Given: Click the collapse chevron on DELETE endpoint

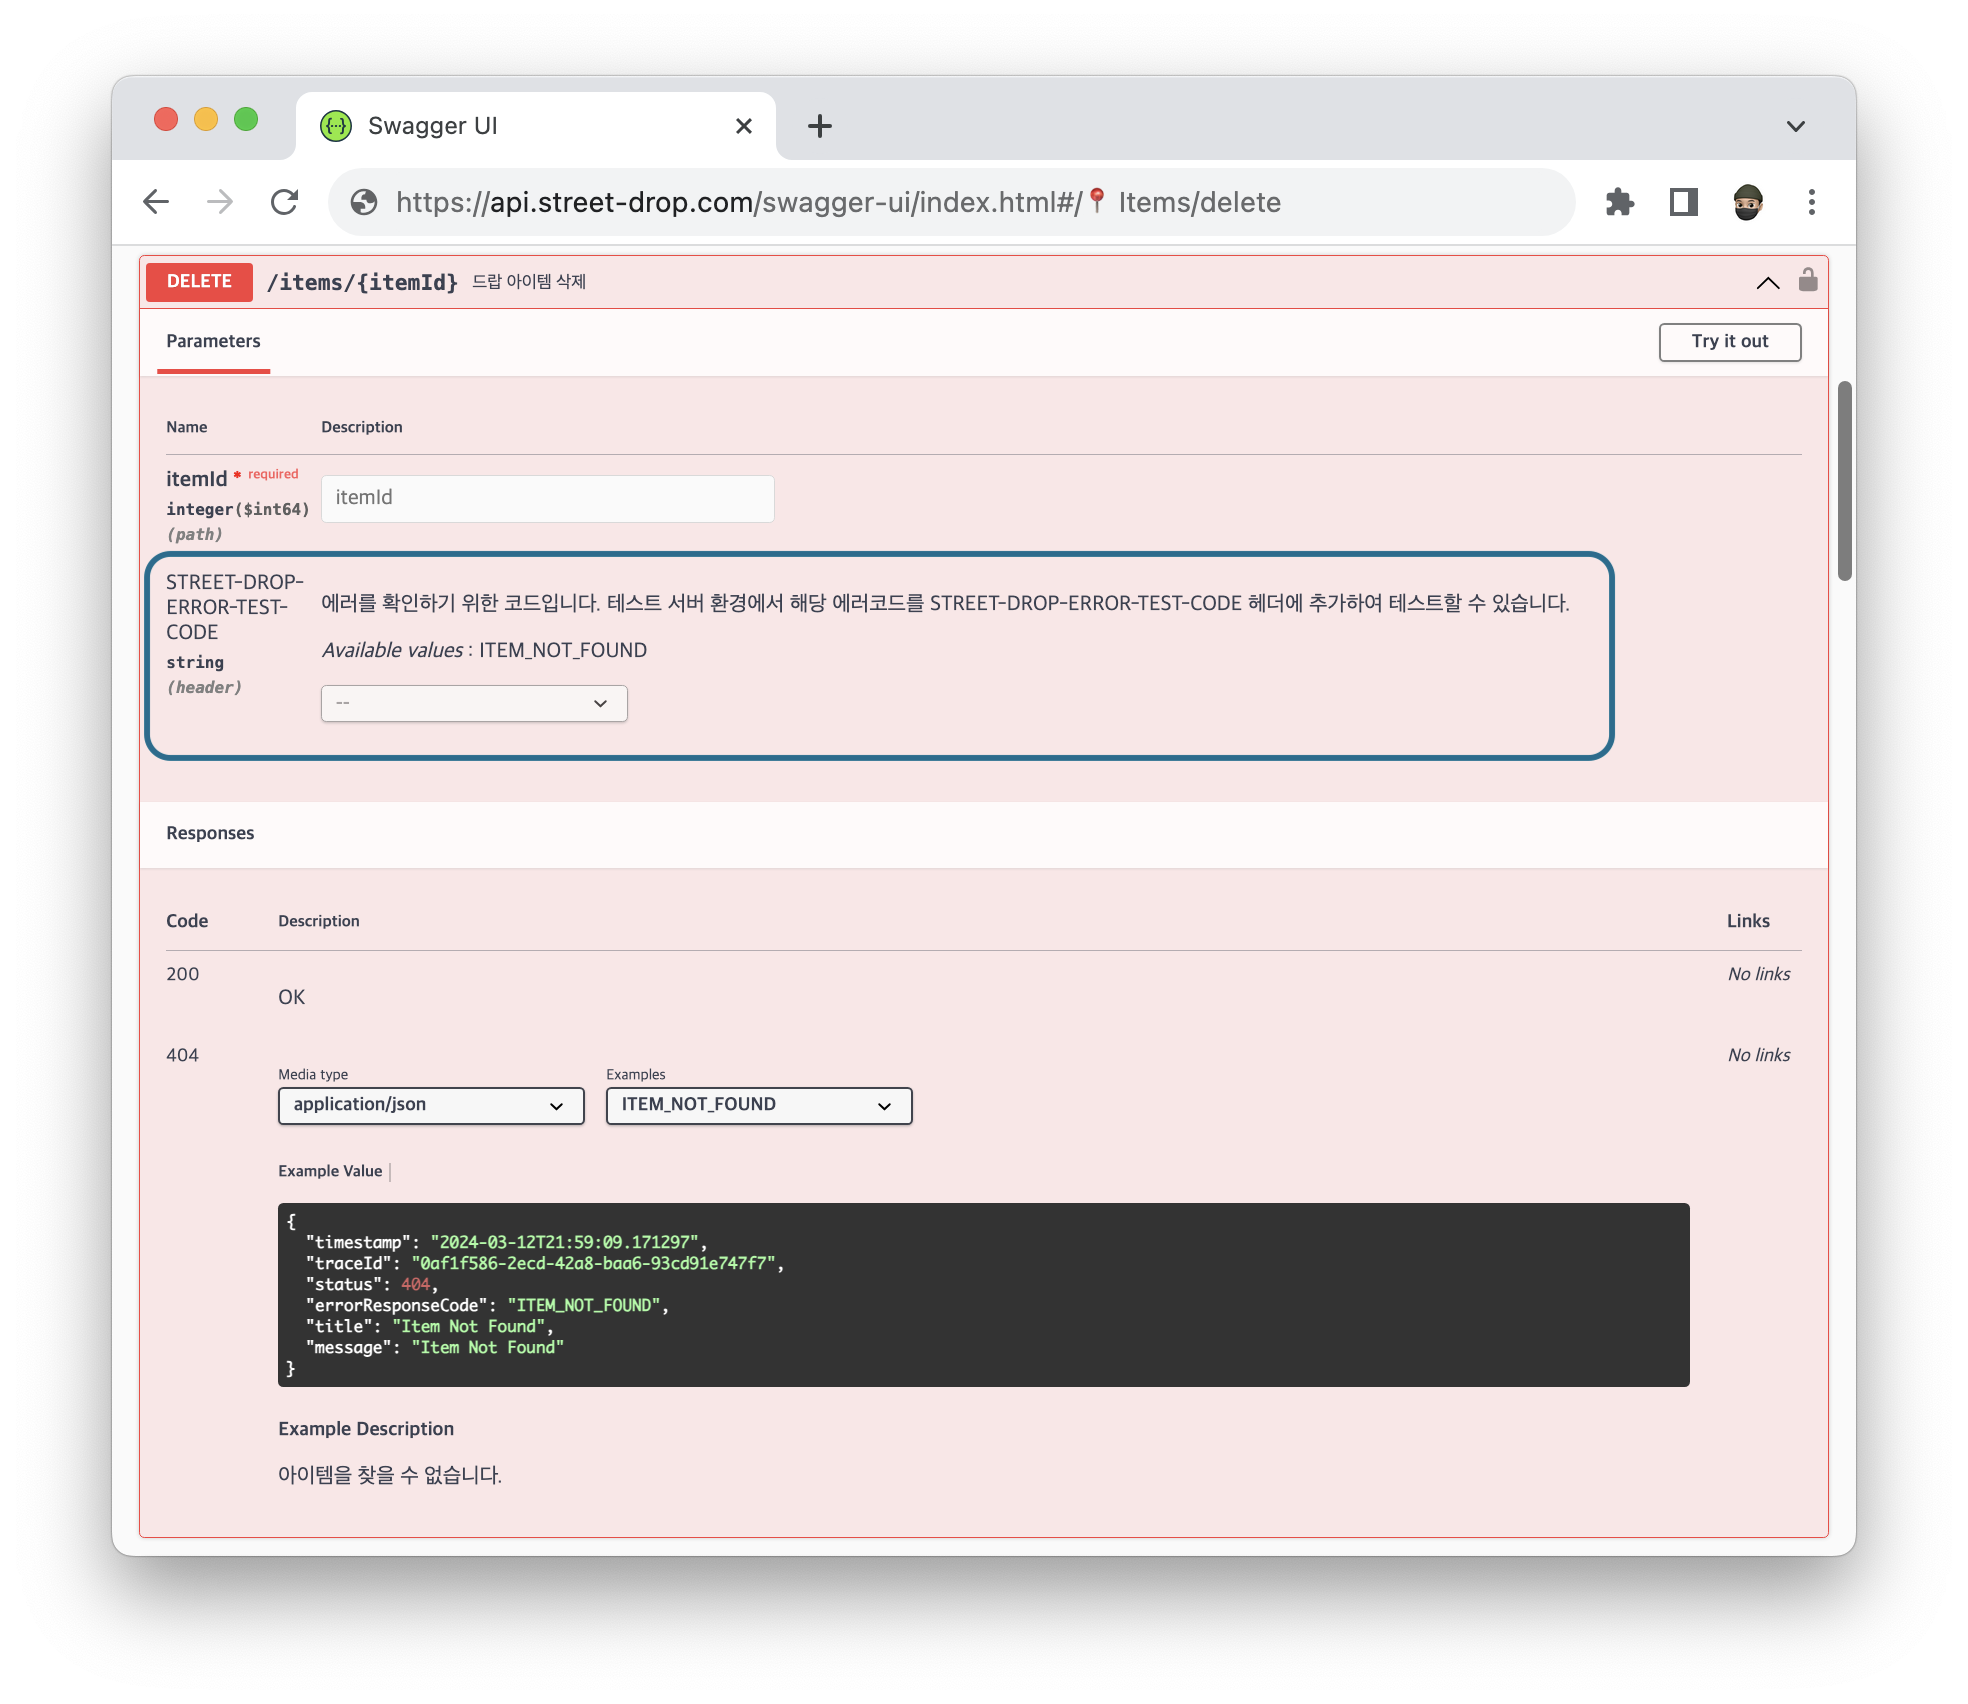Looking at the screenshot, I should coord(1766,280).
